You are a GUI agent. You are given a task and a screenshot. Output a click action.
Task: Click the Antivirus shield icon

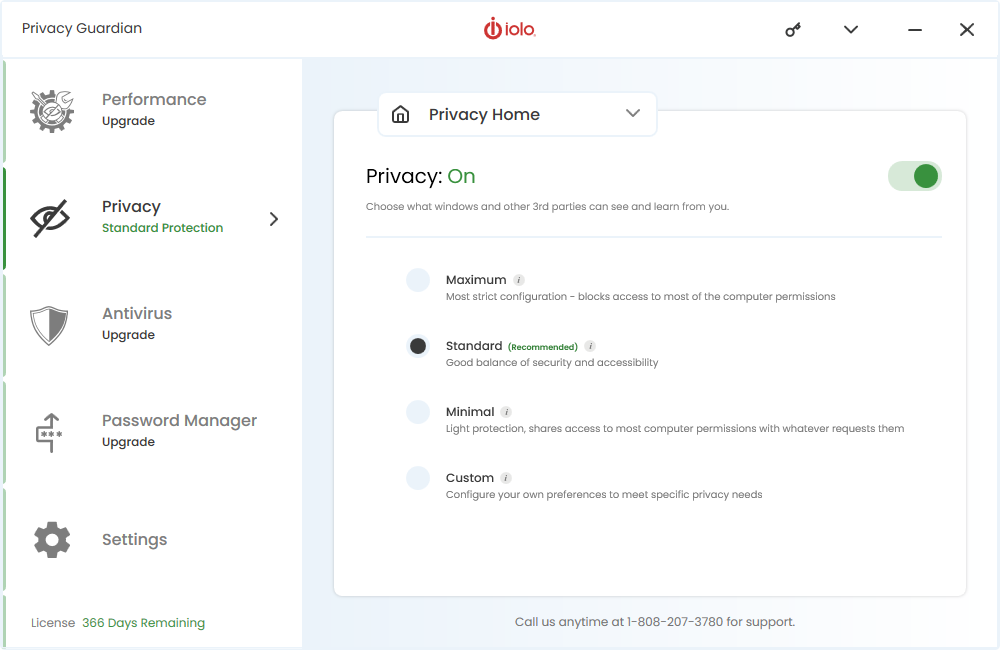49,325
